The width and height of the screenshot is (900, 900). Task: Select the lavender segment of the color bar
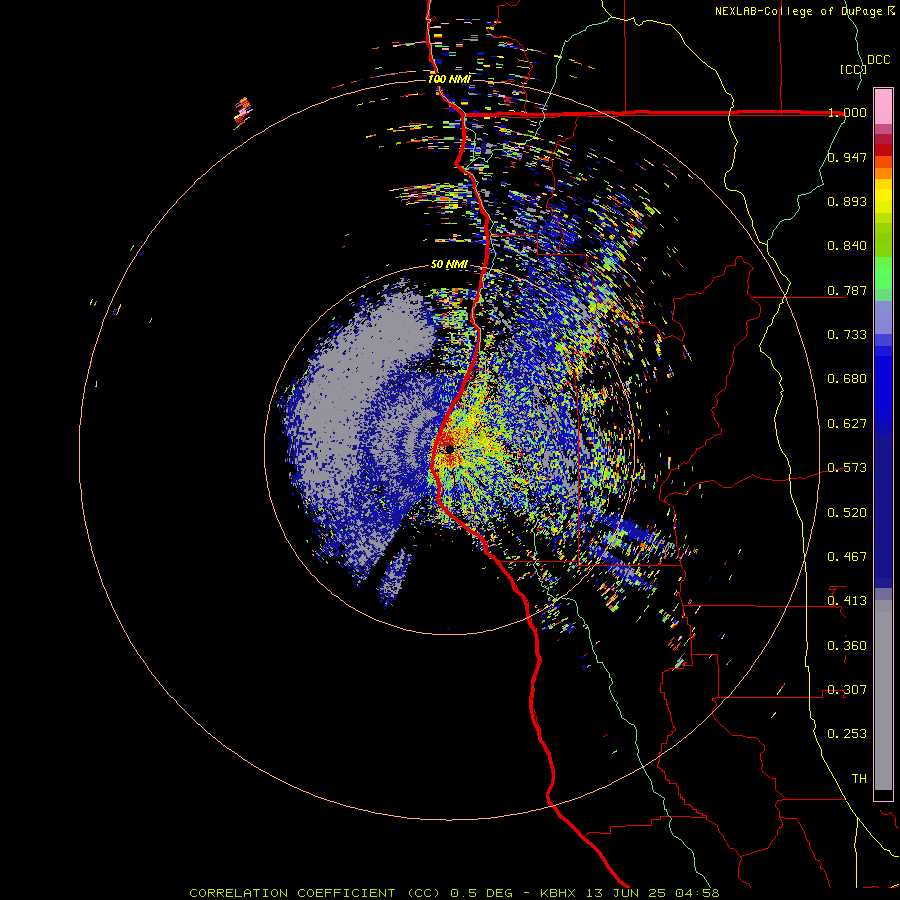[x=883, y=318]
